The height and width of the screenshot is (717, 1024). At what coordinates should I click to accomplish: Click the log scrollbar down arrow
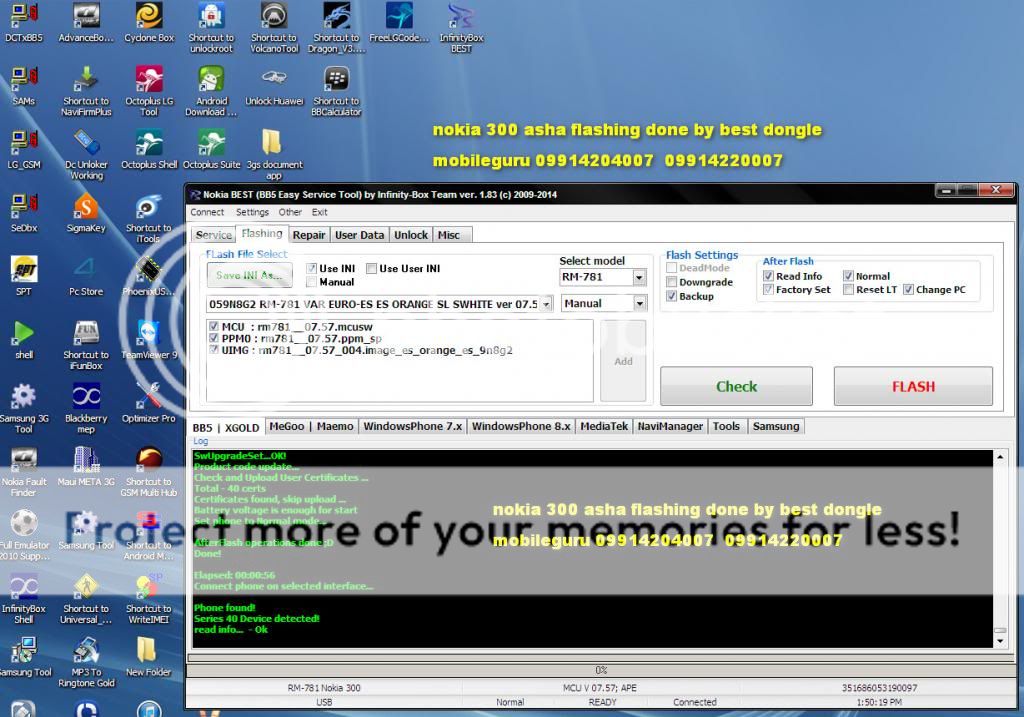(1000, 641)
